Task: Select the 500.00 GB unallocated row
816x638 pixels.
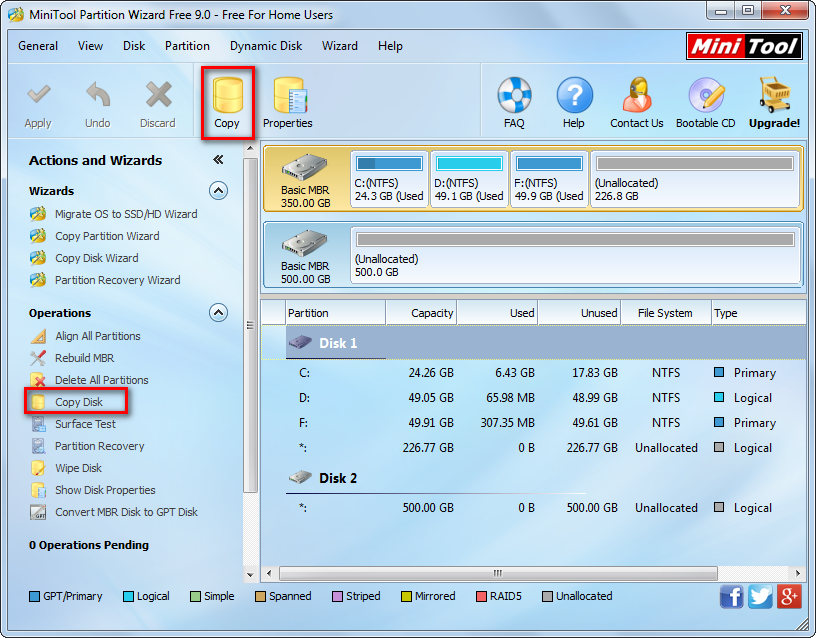Action: coord(533,507)
